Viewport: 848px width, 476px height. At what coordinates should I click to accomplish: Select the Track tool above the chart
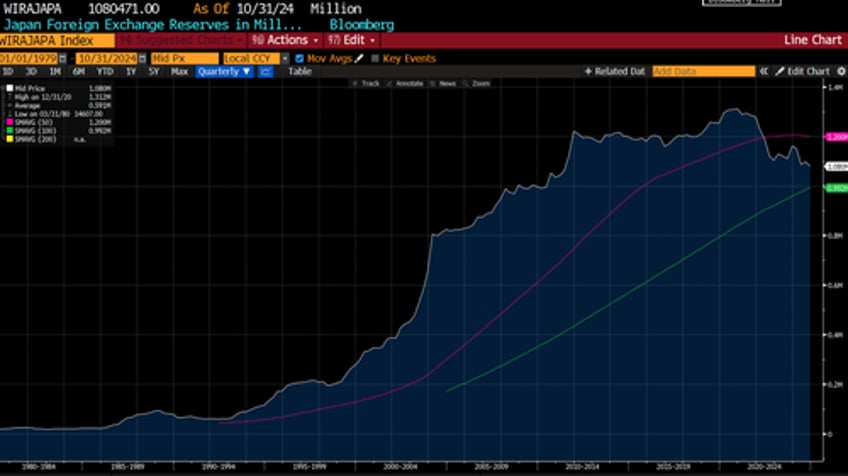366,83
